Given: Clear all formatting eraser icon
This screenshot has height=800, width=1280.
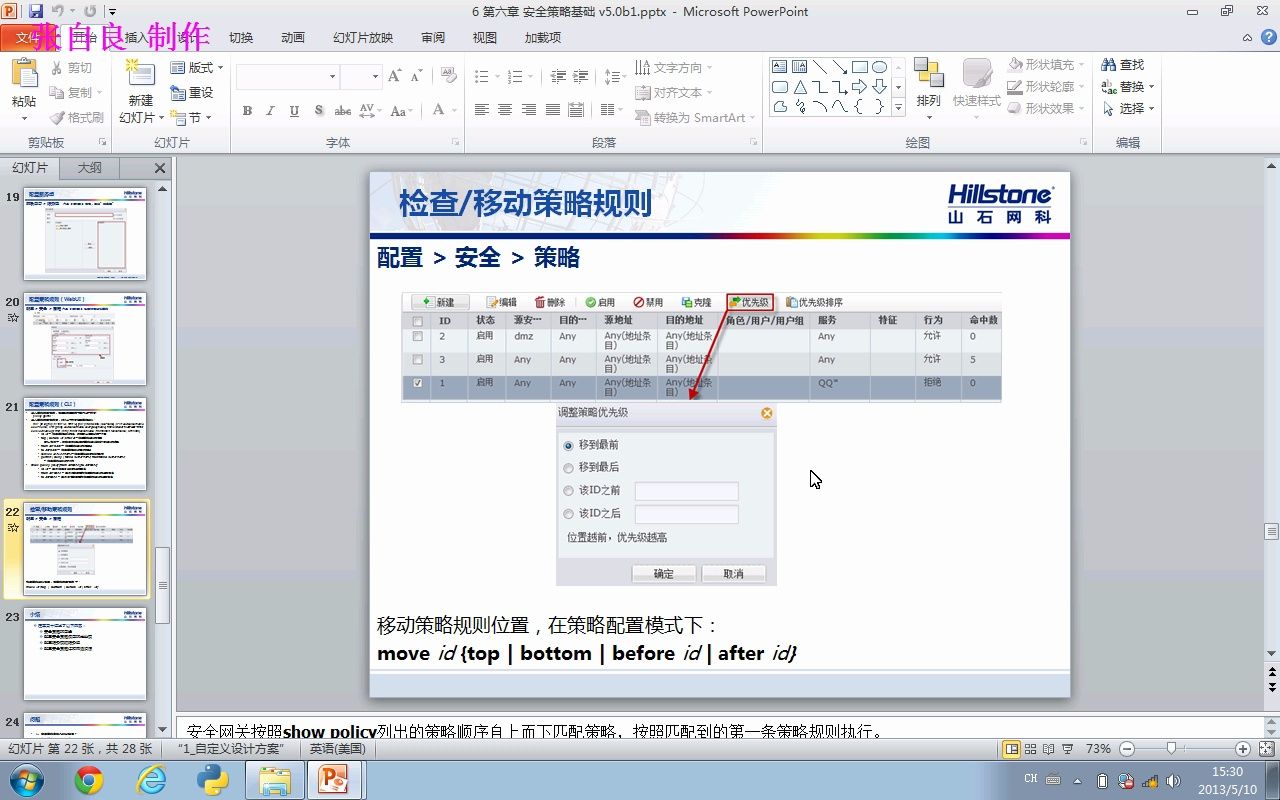Looking at the screenshot, I should click(x=447, y=76).
